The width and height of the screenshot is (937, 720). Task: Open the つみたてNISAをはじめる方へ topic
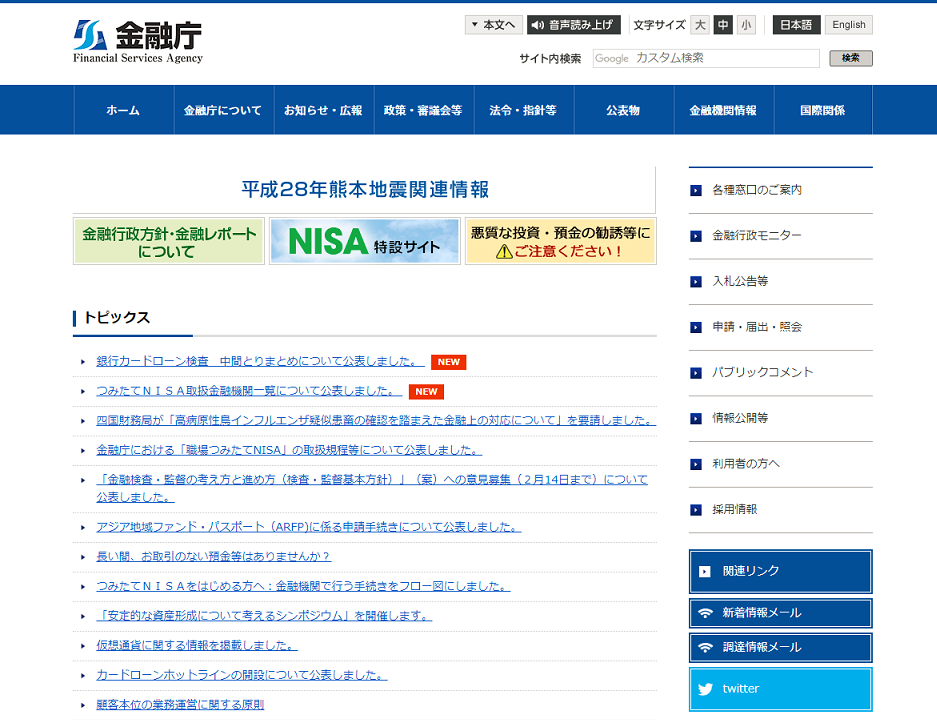tap(303, 587)
